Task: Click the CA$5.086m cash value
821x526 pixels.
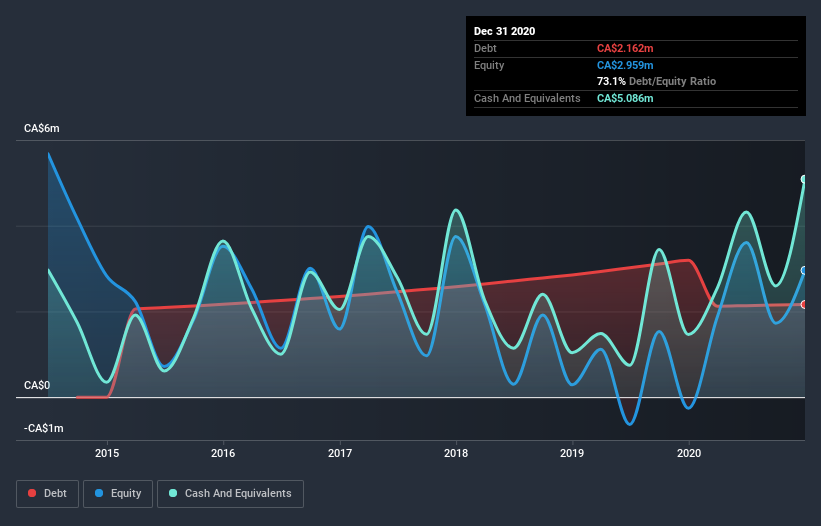Action: (x=625, y=98)
